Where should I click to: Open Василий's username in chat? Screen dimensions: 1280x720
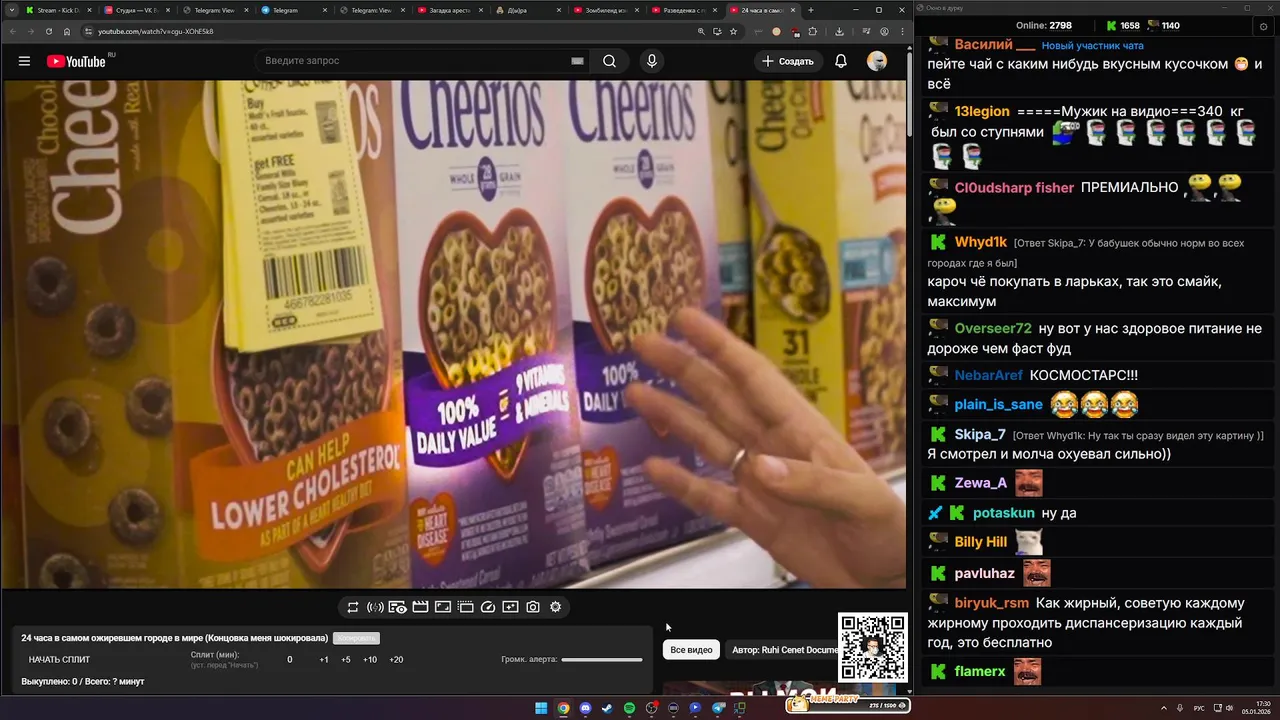click(995, 45)
